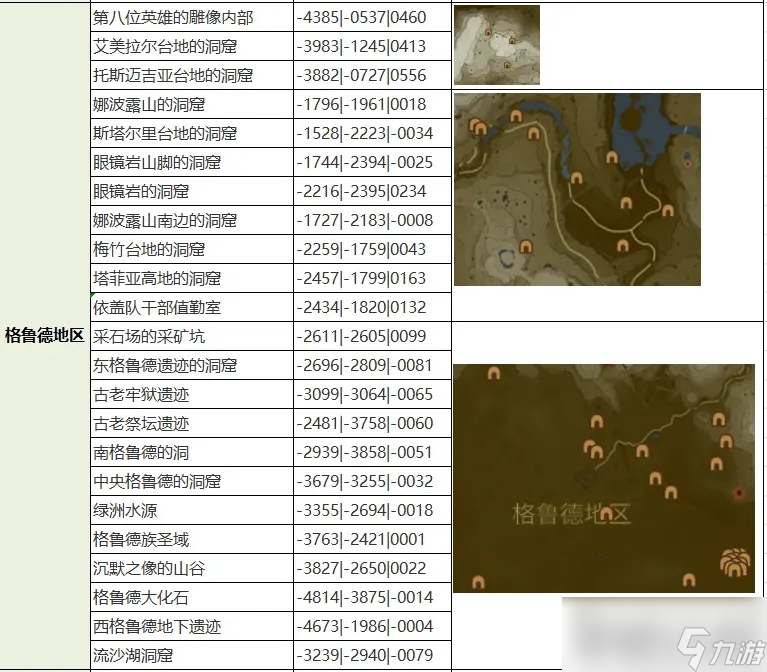Select cell 娜波露山的洞窟

click(x=192, y=104)
